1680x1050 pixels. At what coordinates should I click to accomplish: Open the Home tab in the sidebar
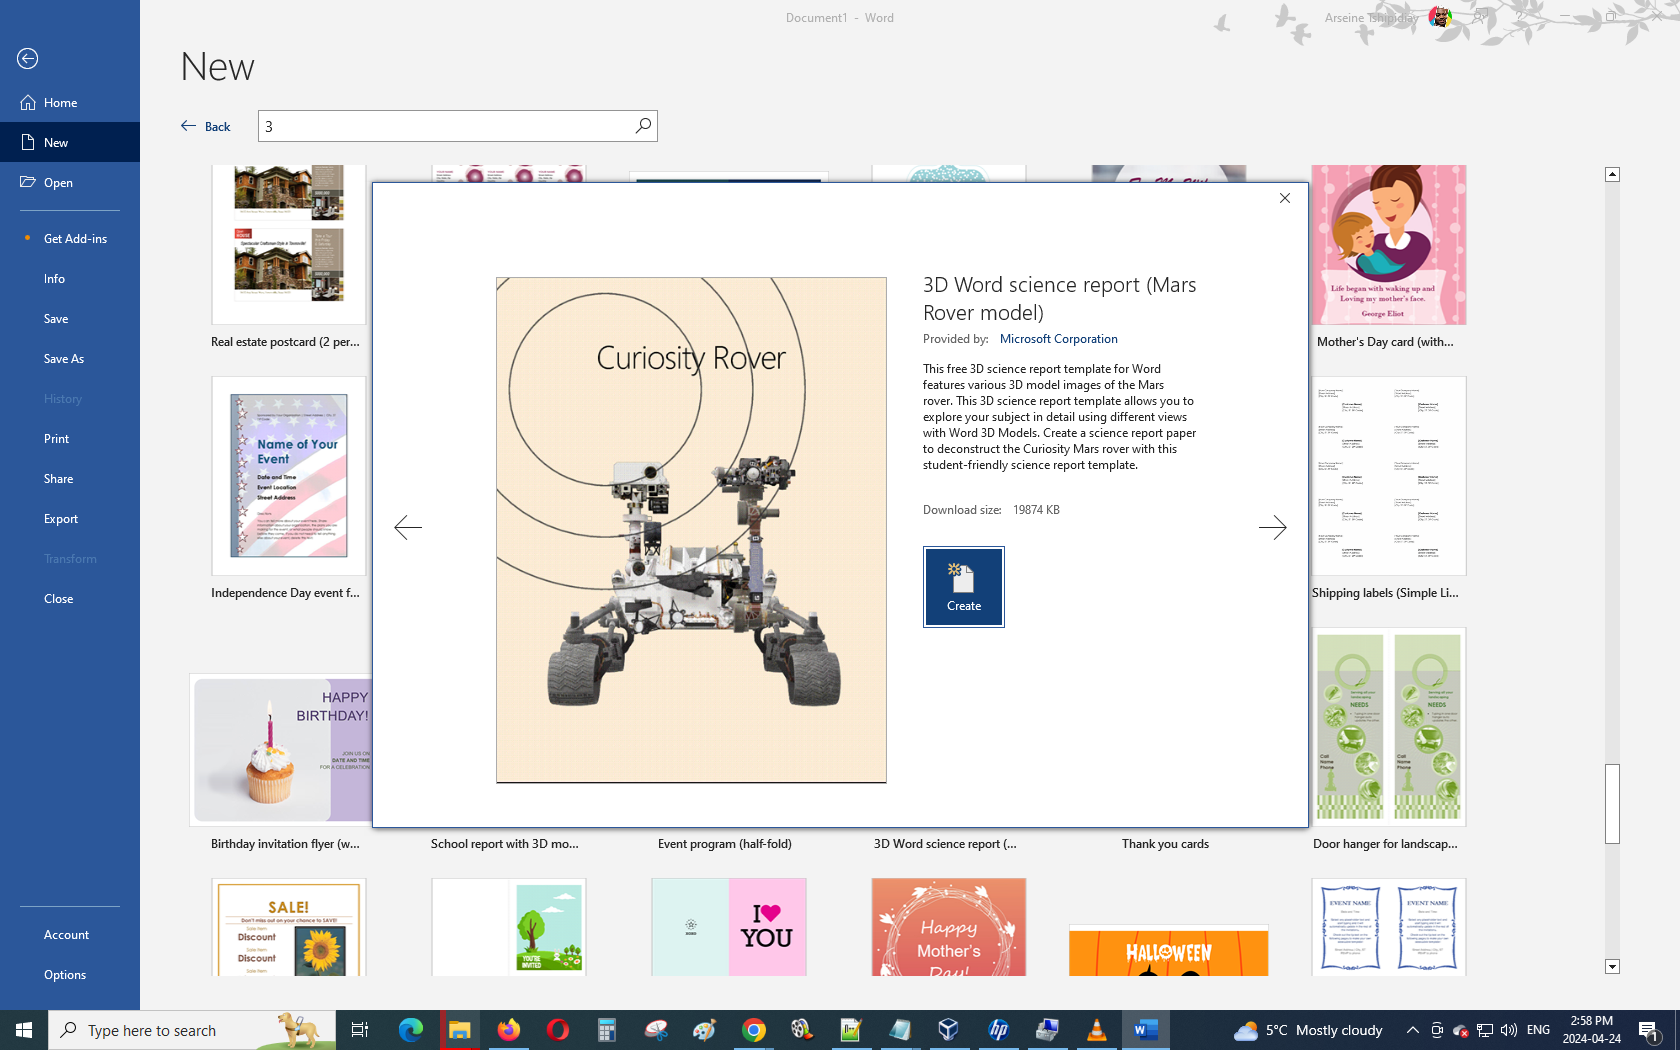tap(60, 103)
